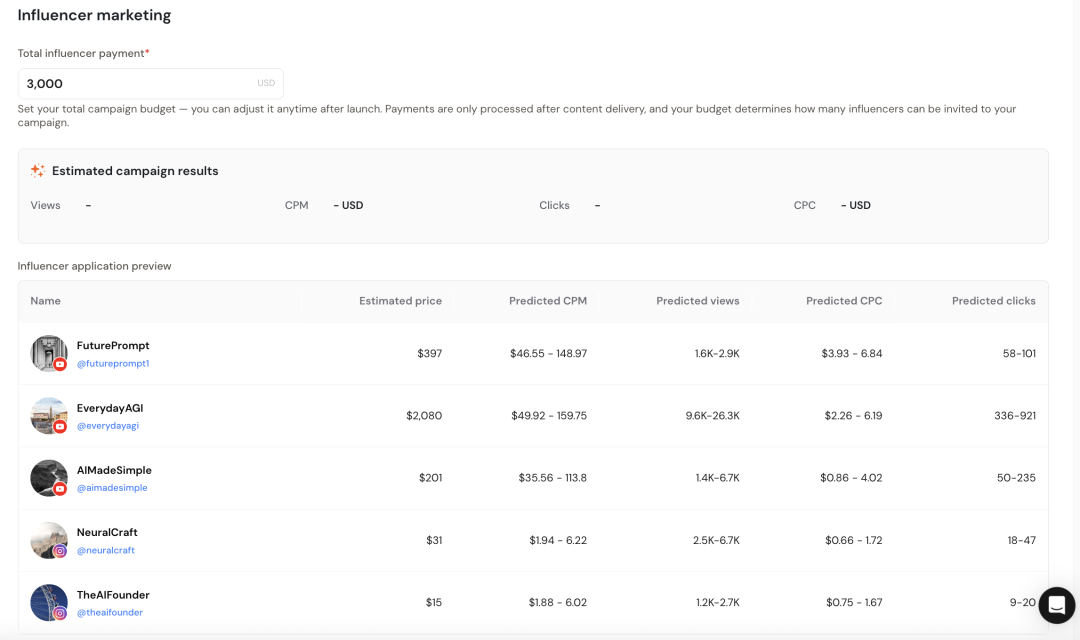Open the @everydayagi profile link
The image size is (1080, 640).
(x=110, y=426)
